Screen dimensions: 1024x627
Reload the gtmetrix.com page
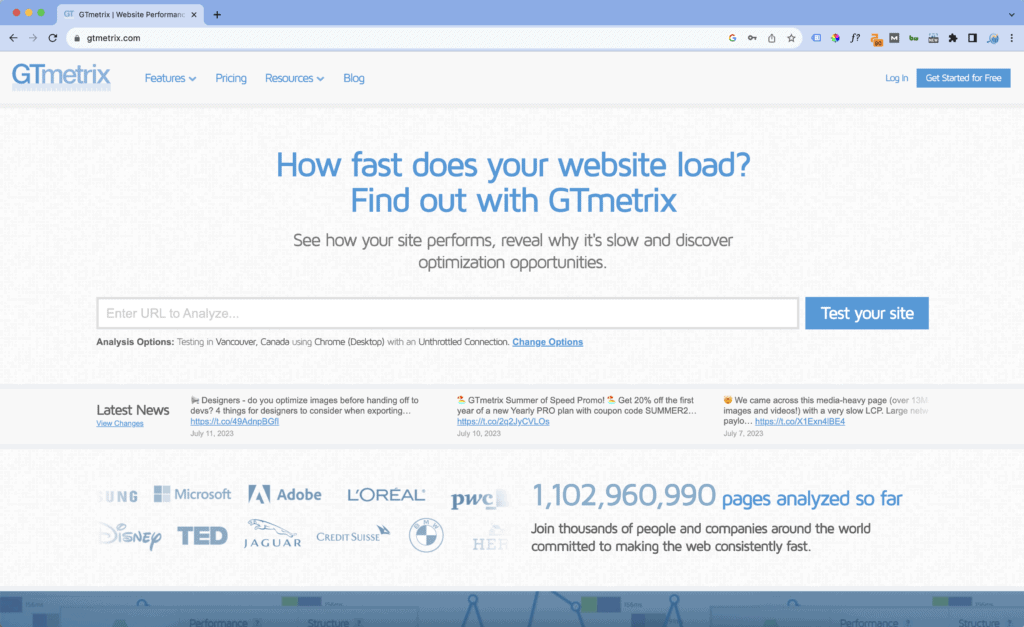click(53, 38)
